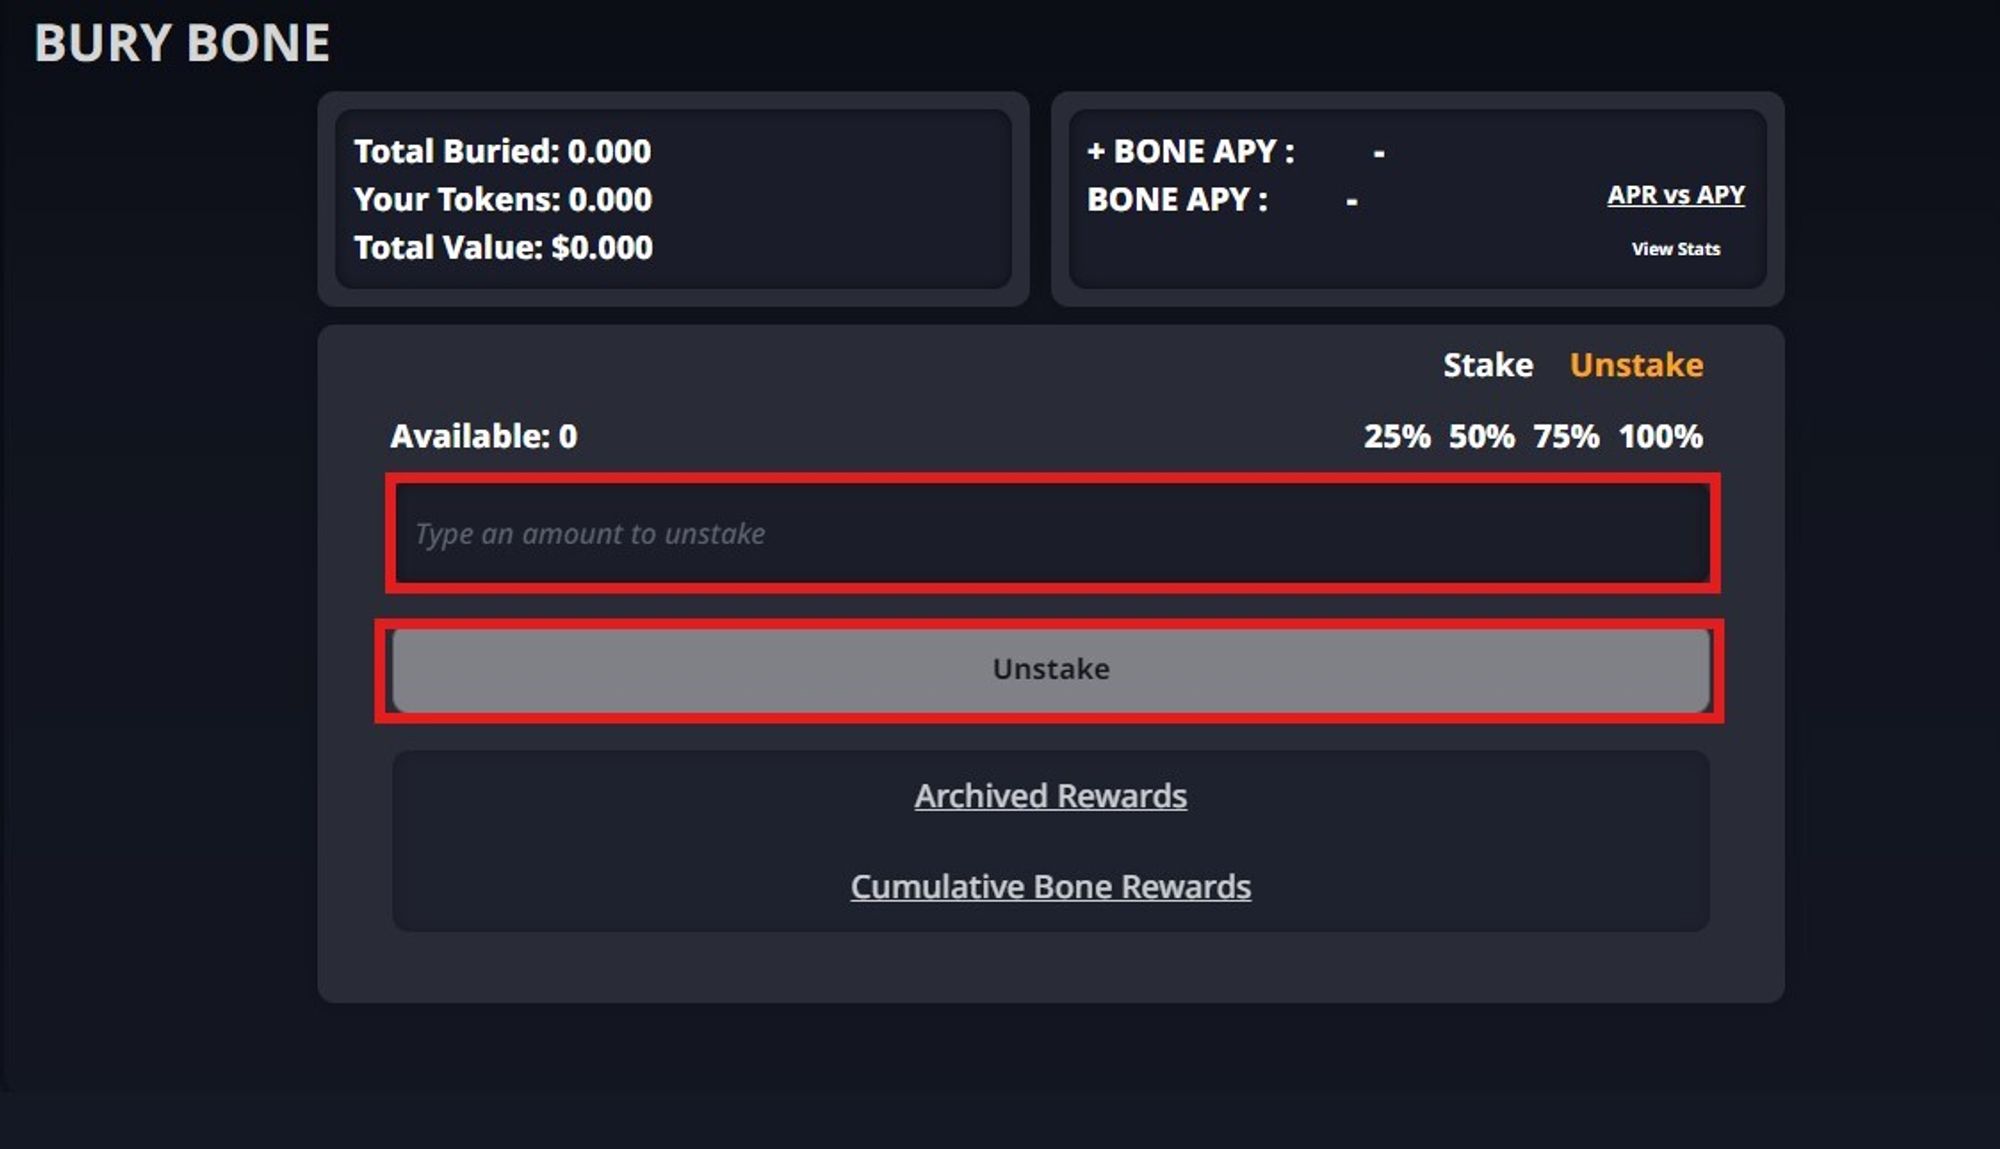Select the 100% amount shortcut

tap(1660, 436)
